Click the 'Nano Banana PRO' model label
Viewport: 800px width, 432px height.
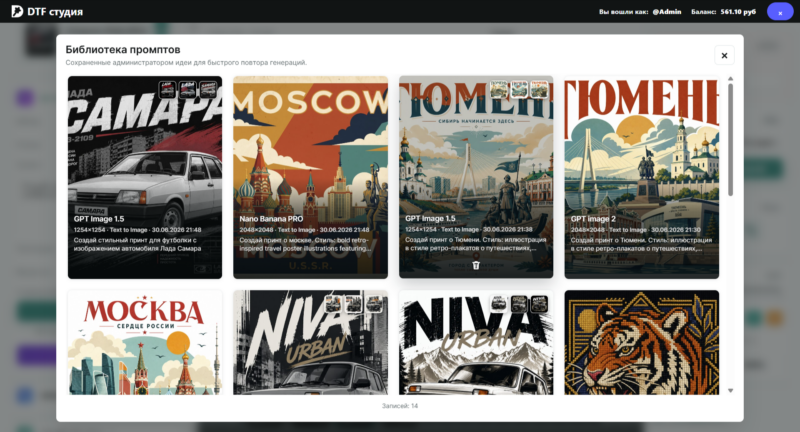[x=271, y=219]
